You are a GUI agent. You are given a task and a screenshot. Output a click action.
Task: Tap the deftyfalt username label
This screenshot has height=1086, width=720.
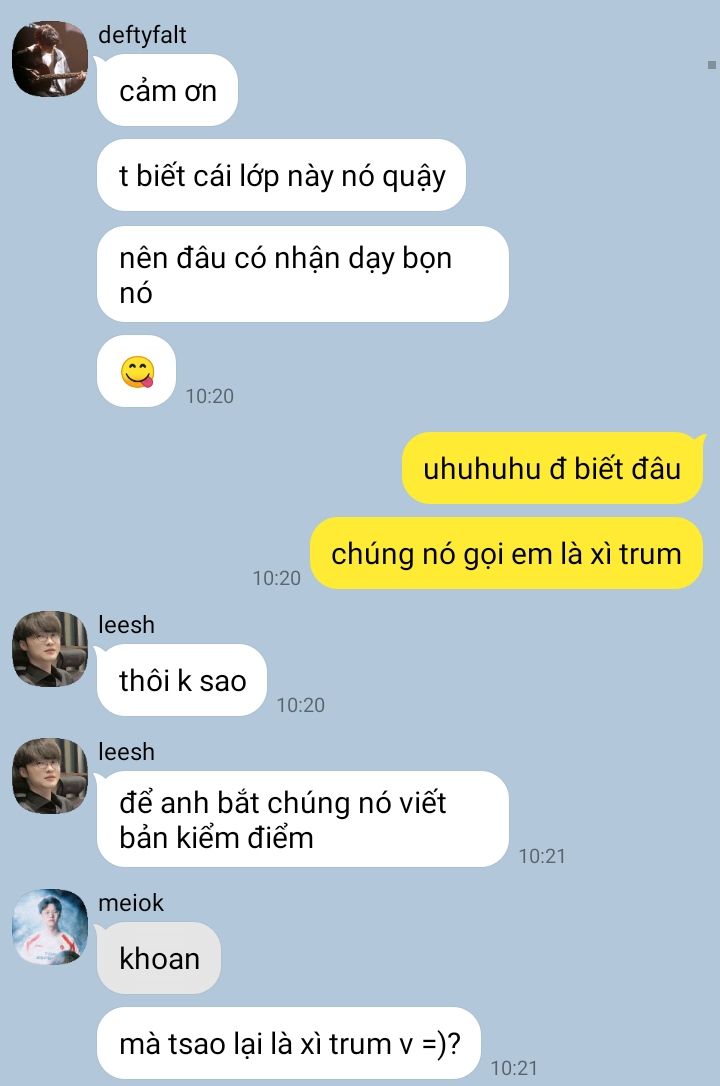point(142,35)
